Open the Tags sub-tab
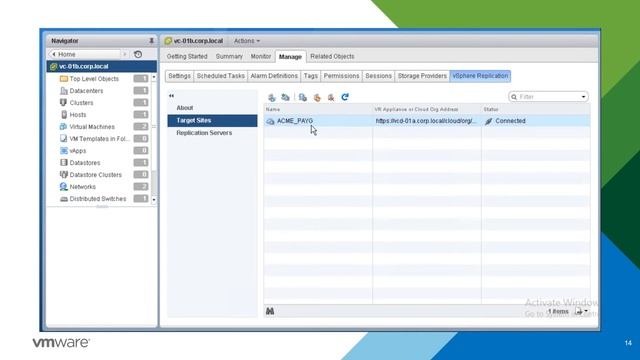 click(x=311, y=76)
